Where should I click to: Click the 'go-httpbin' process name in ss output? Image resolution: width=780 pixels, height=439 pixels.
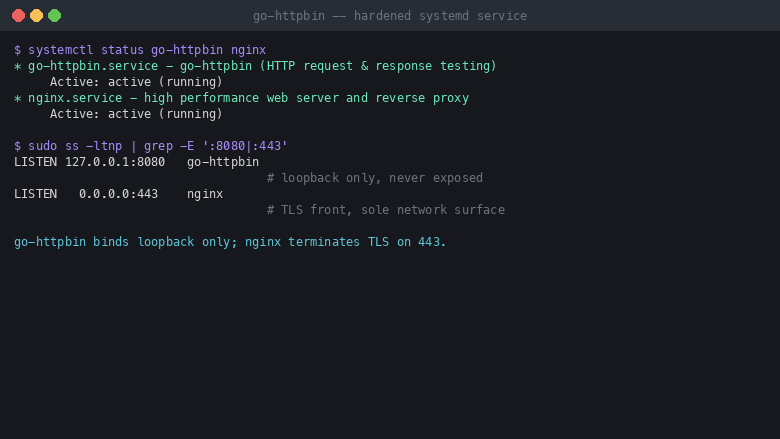tap(223, 162)
